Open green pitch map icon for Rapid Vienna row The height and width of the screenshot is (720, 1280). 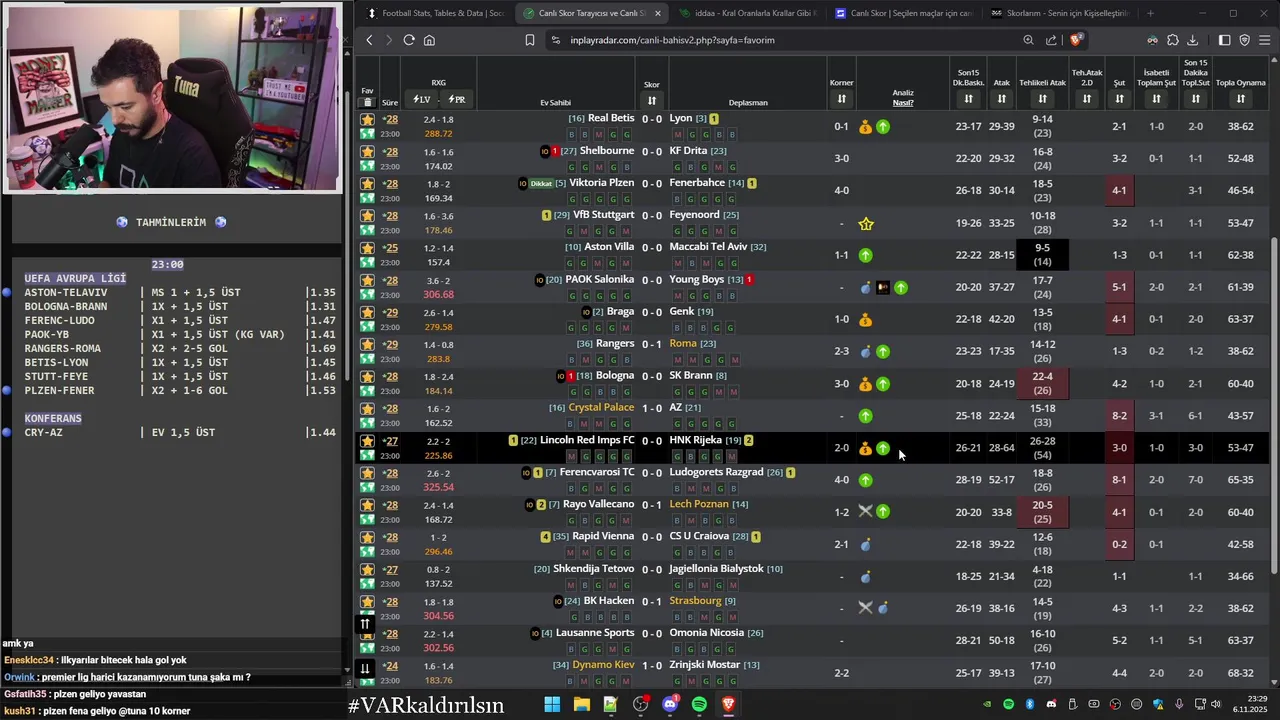coord(367,552)
